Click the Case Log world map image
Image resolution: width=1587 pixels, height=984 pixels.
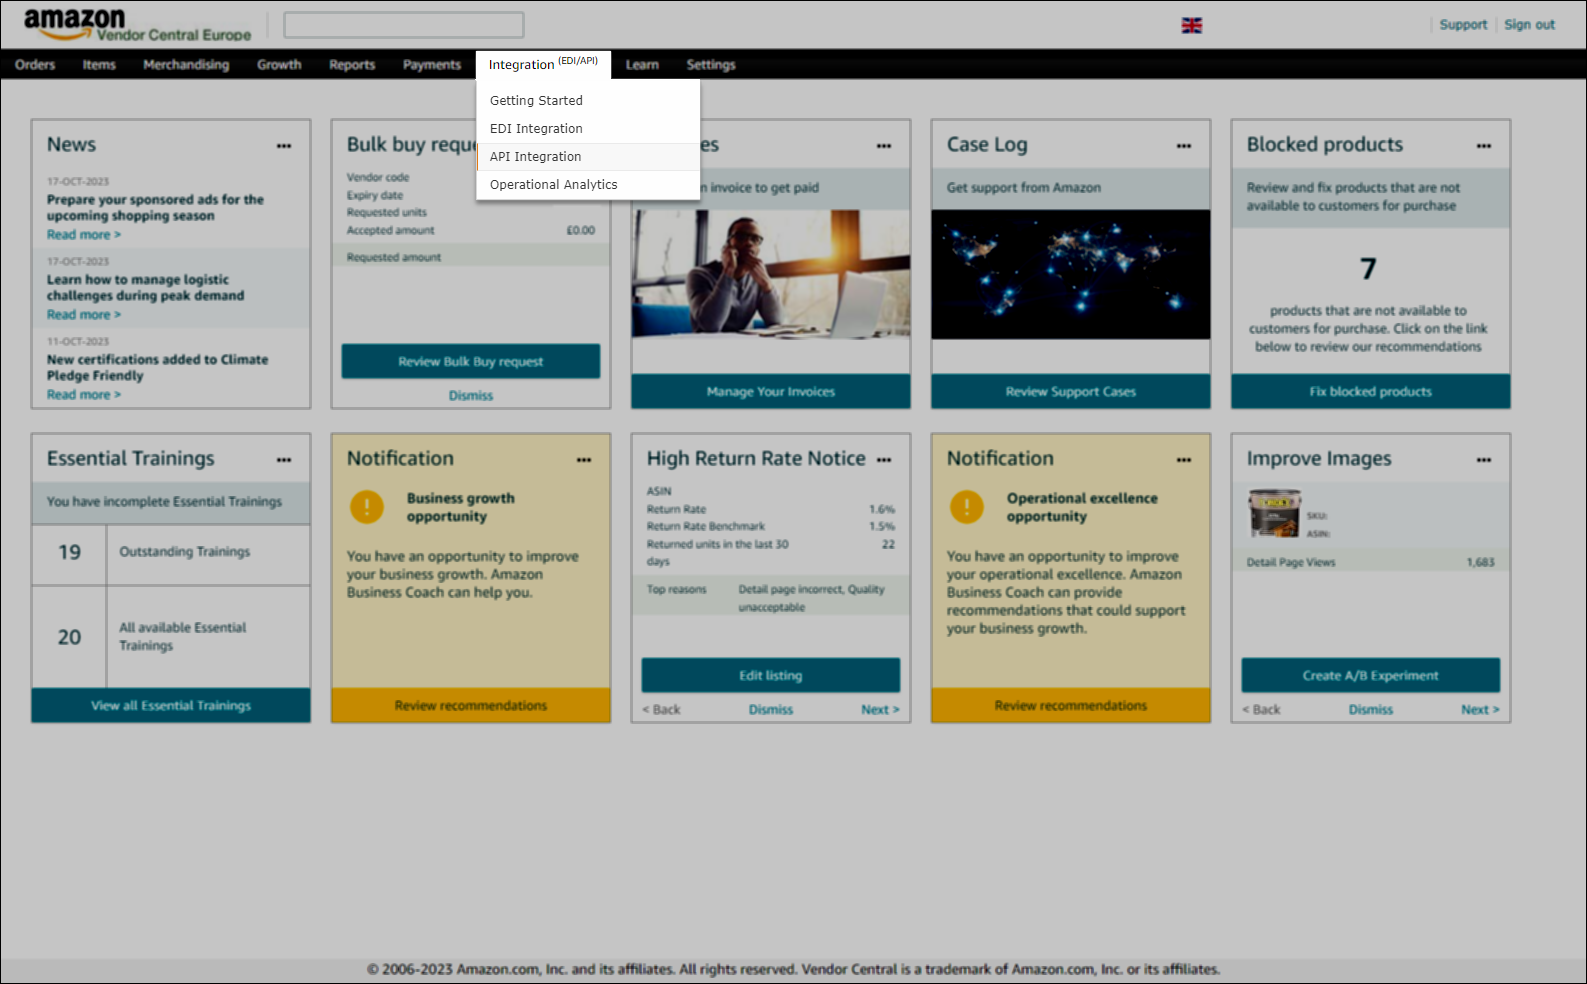click(x=1071, y=274)
